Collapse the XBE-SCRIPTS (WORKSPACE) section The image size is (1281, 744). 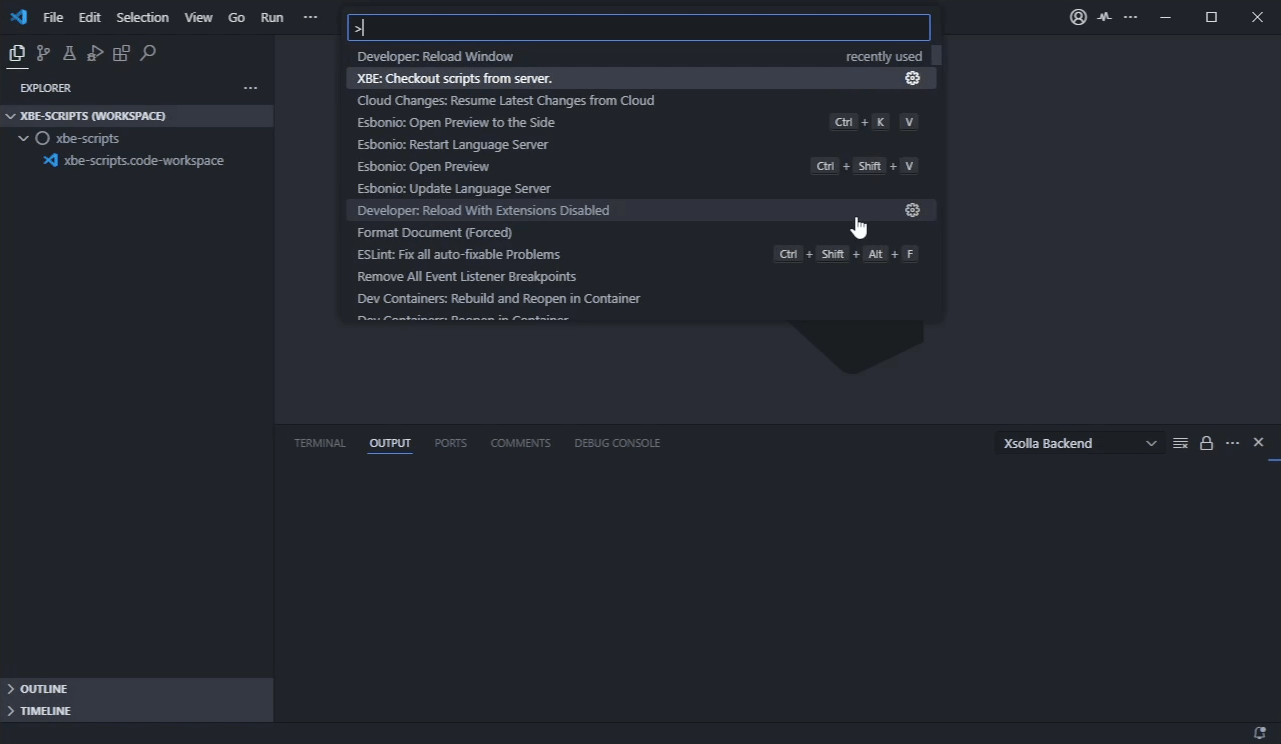[x=10, y=116]
